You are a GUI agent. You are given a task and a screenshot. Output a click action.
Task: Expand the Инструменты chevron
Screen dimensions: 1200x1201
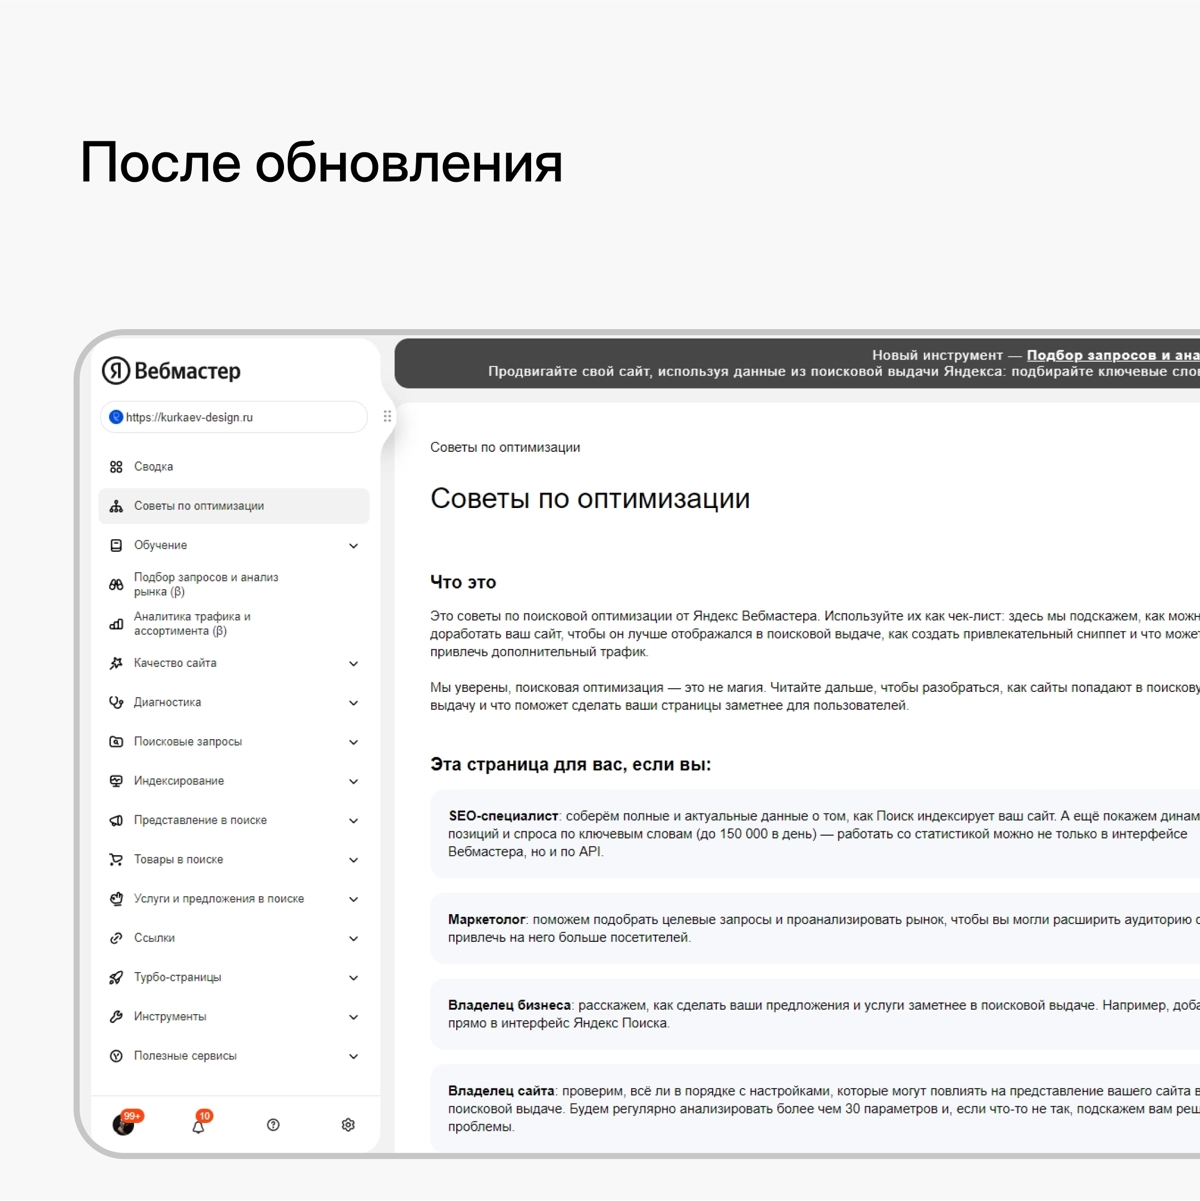[353, 1017]
